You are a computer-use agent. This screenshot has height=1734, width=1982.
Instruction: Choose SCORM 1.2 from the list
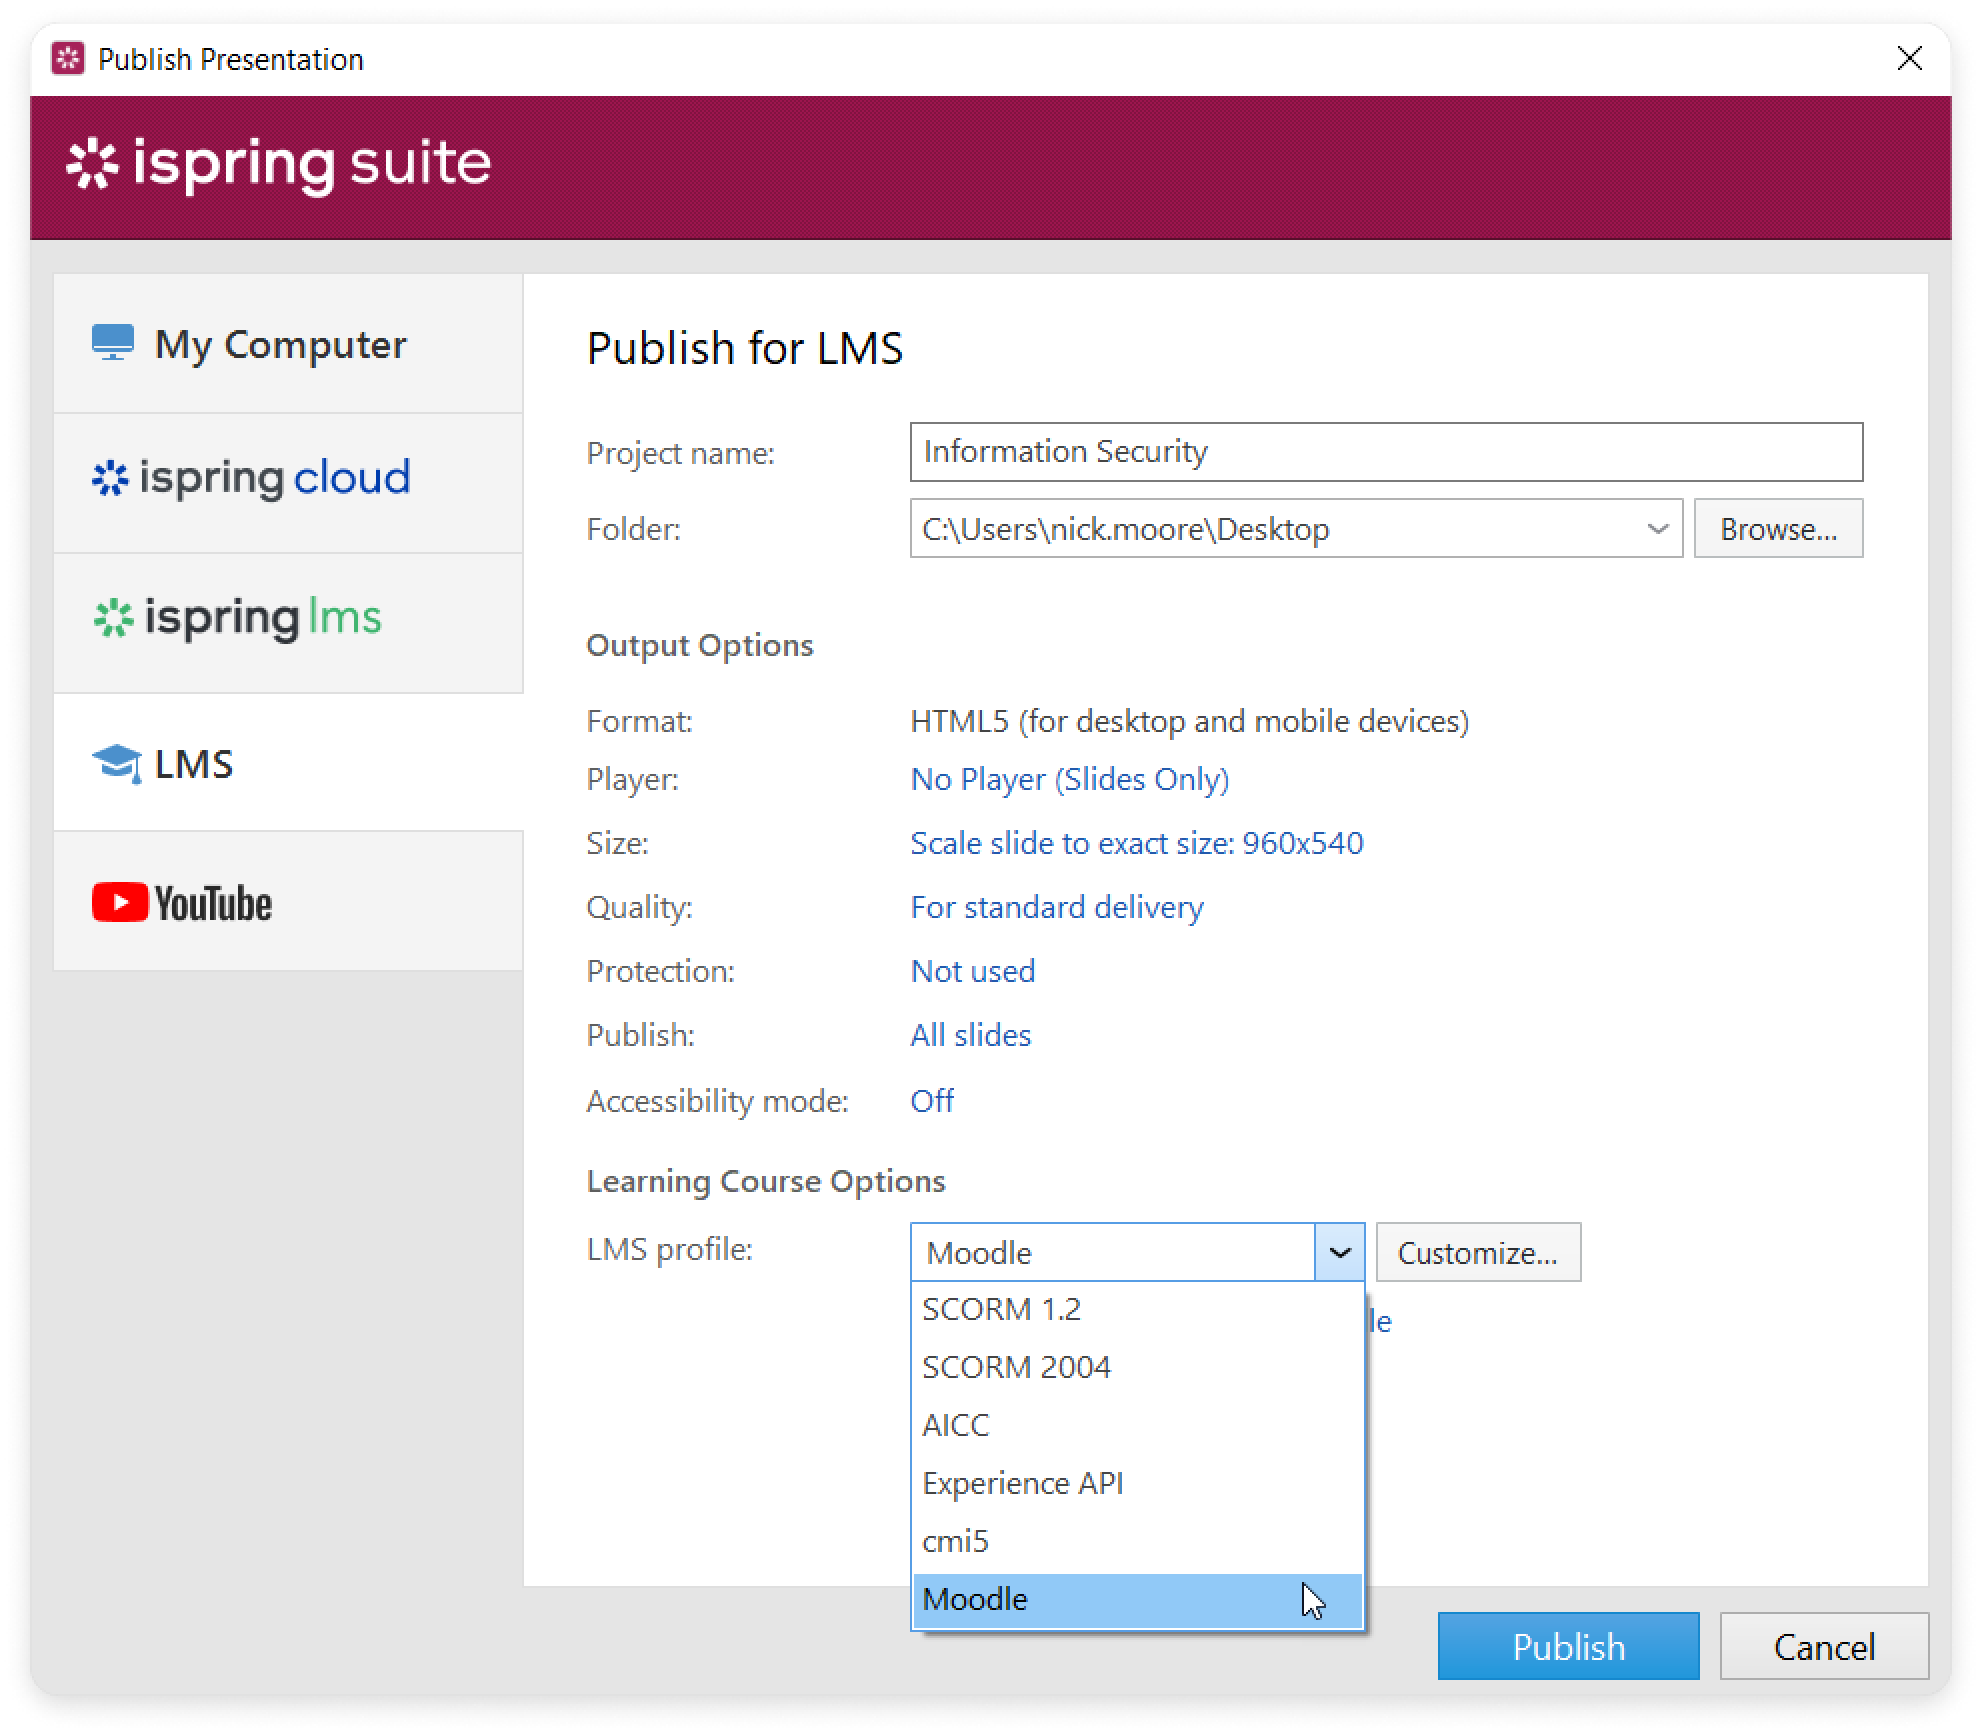pyautogui.click(x=1001, y=1309)
